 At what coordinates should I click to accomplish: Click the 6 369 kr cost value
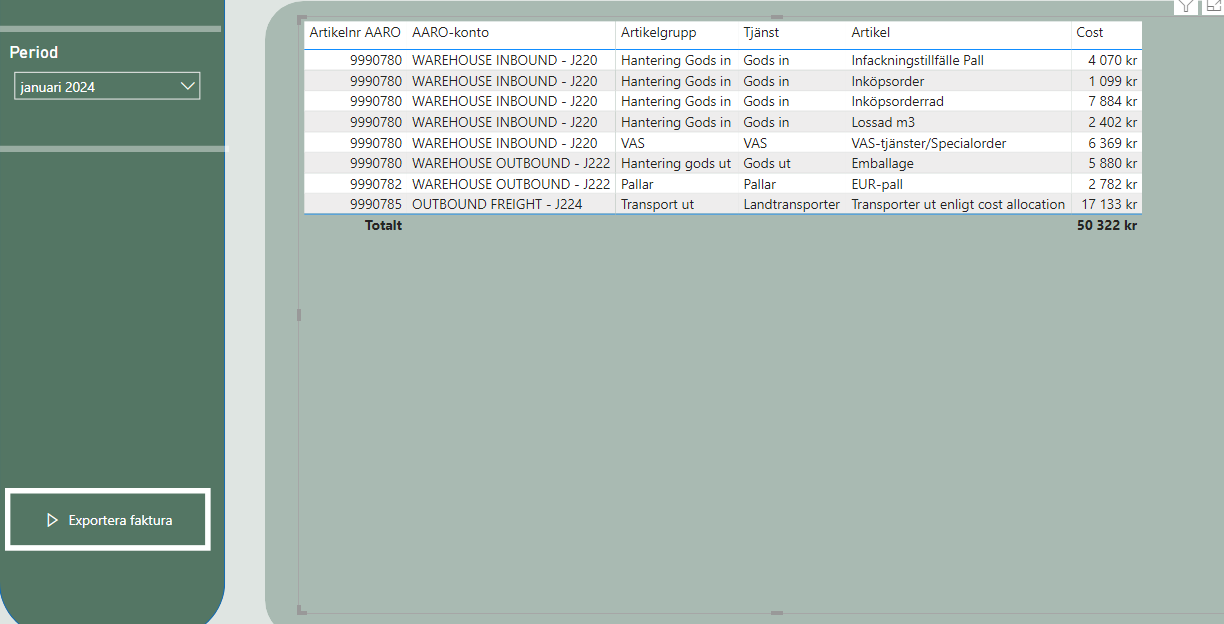tap(1112, 143)
